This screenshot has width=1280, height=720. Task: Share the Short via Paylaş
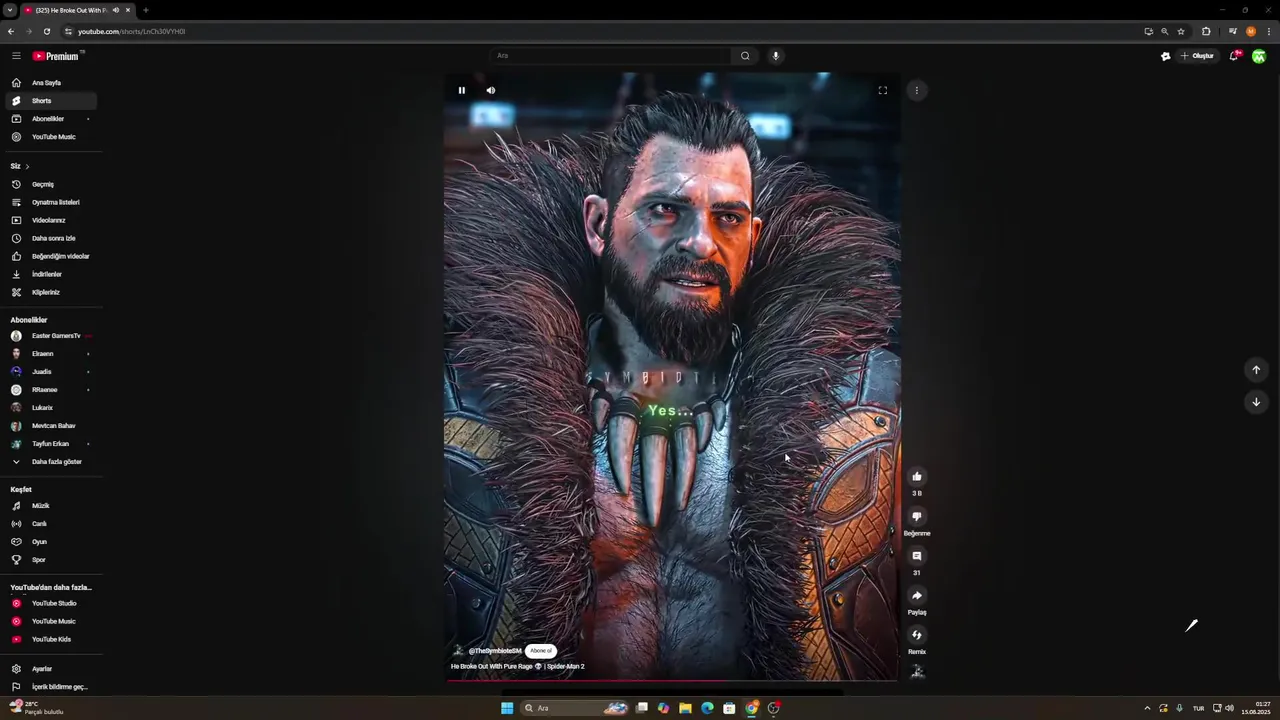[x=917, y=596]
